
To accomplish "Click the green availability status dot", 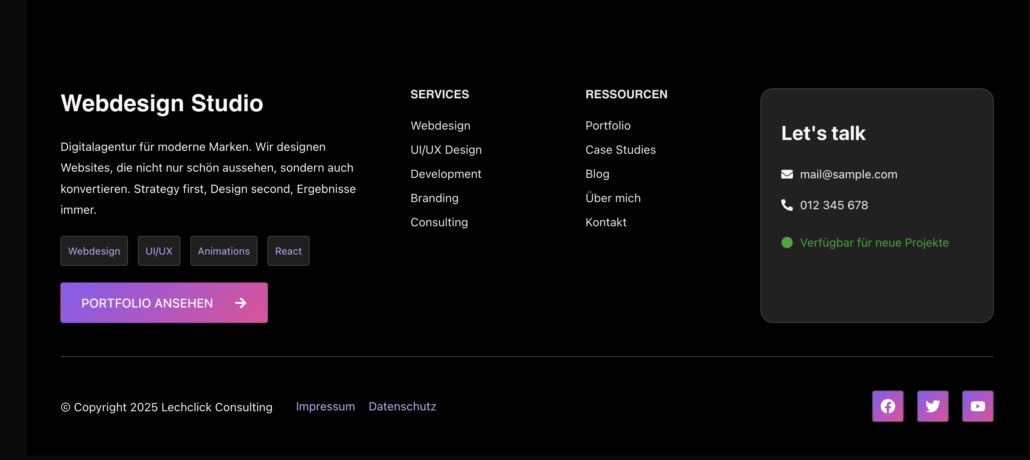I will 787,243.
